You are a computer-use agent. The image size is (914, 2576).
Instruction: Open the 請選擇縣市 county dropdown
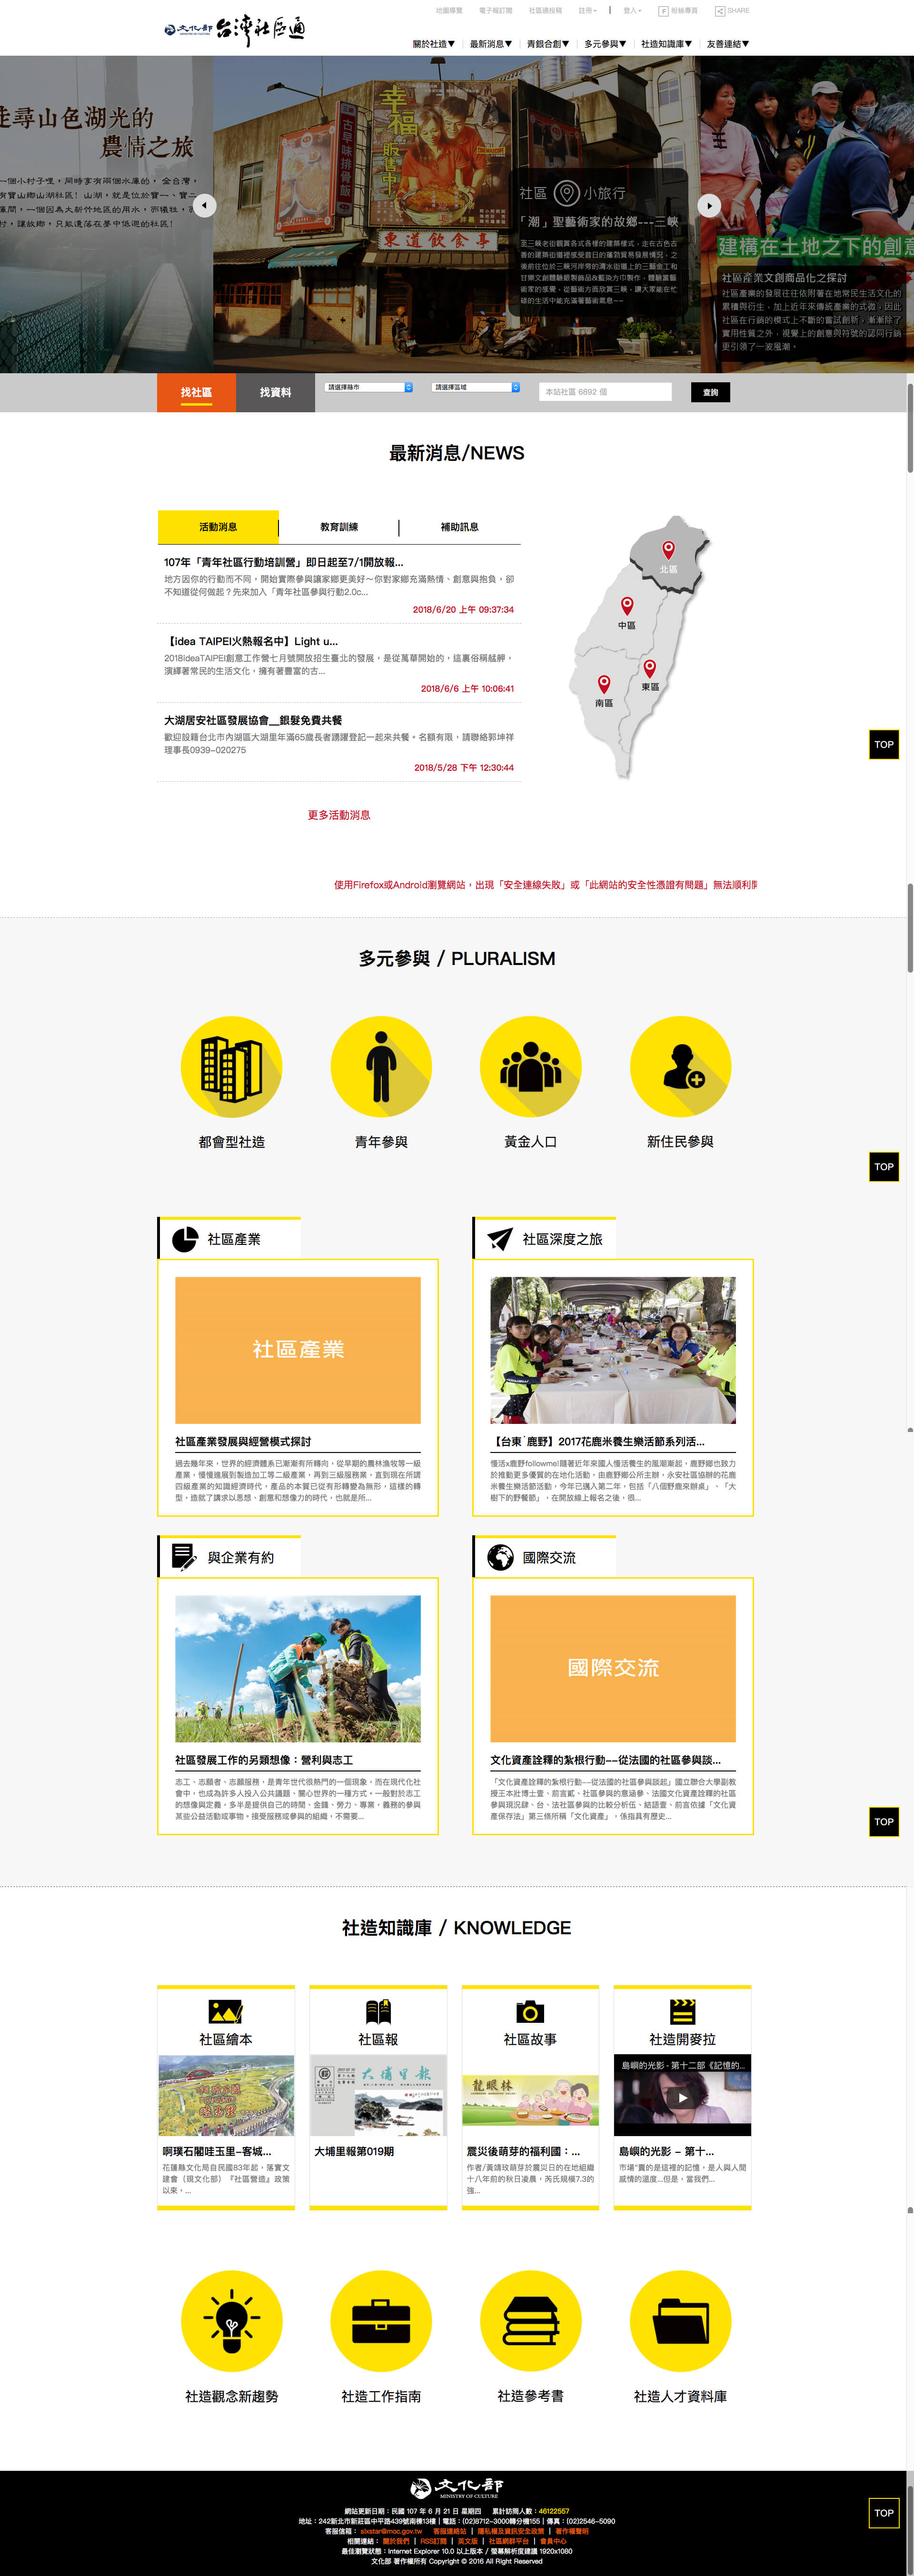(369, 387)
